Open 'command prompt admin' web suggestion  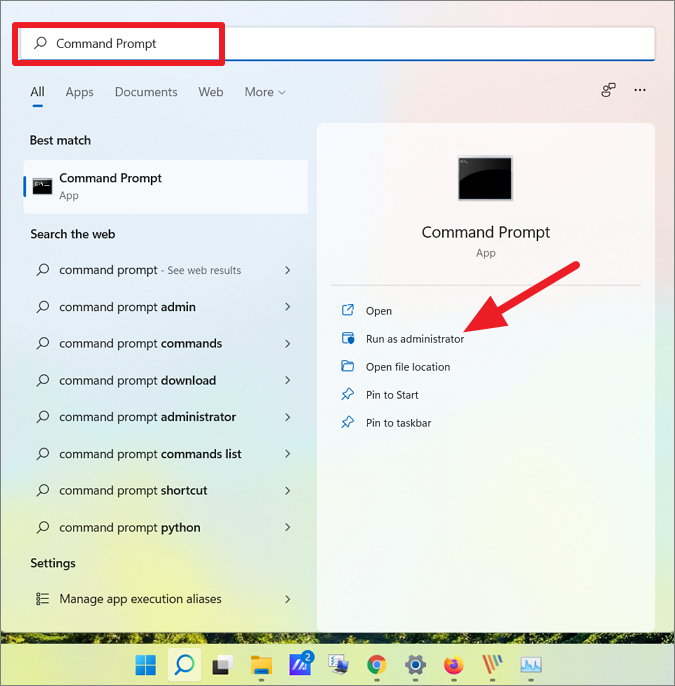[x=164, y=307]
